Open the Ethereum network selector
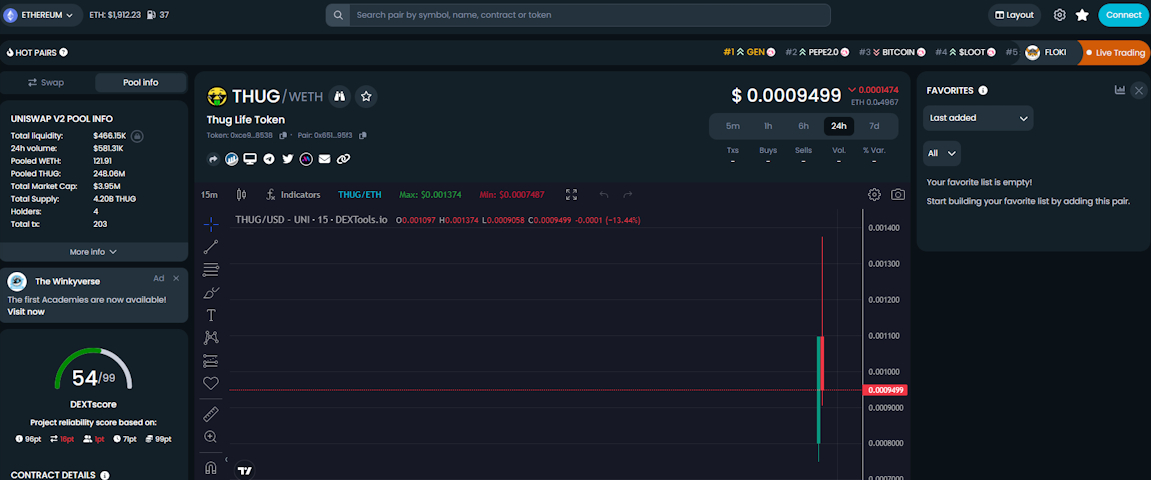Image resolution: width=1151 pixels, height=480 pixels. (40, 15)
